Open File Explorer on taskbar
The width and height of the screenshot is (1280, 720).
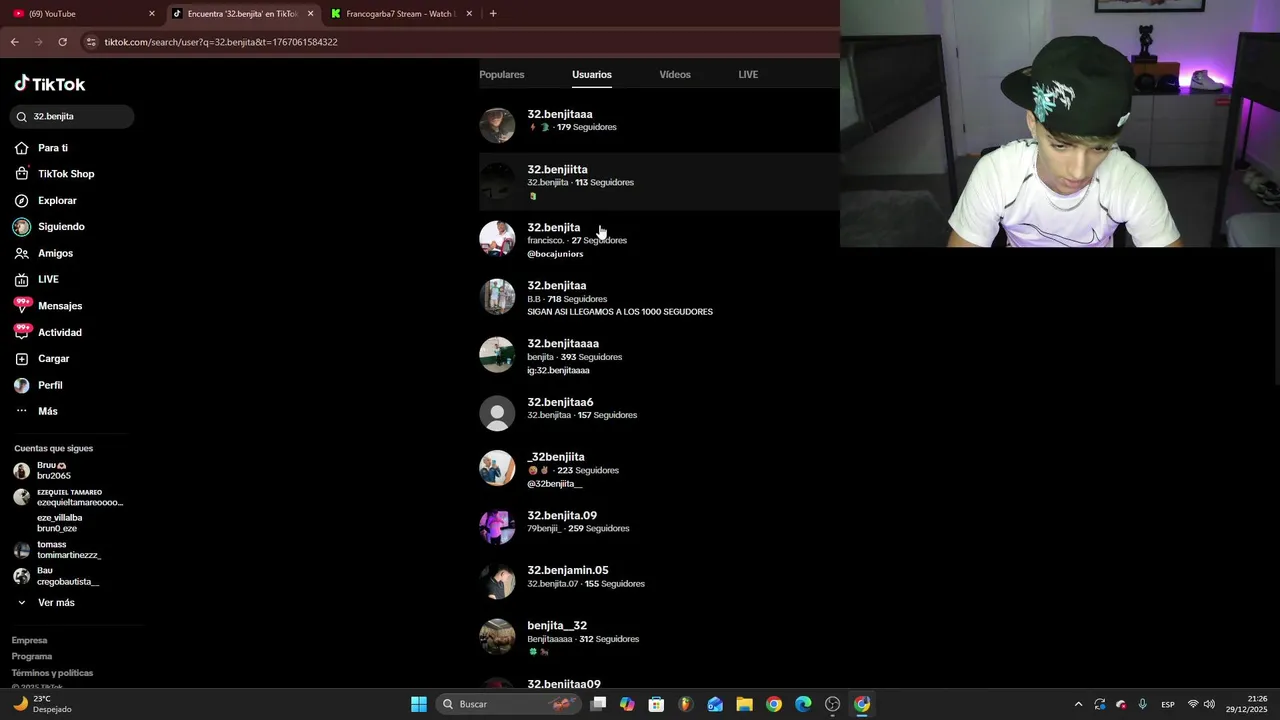(744, 704)
